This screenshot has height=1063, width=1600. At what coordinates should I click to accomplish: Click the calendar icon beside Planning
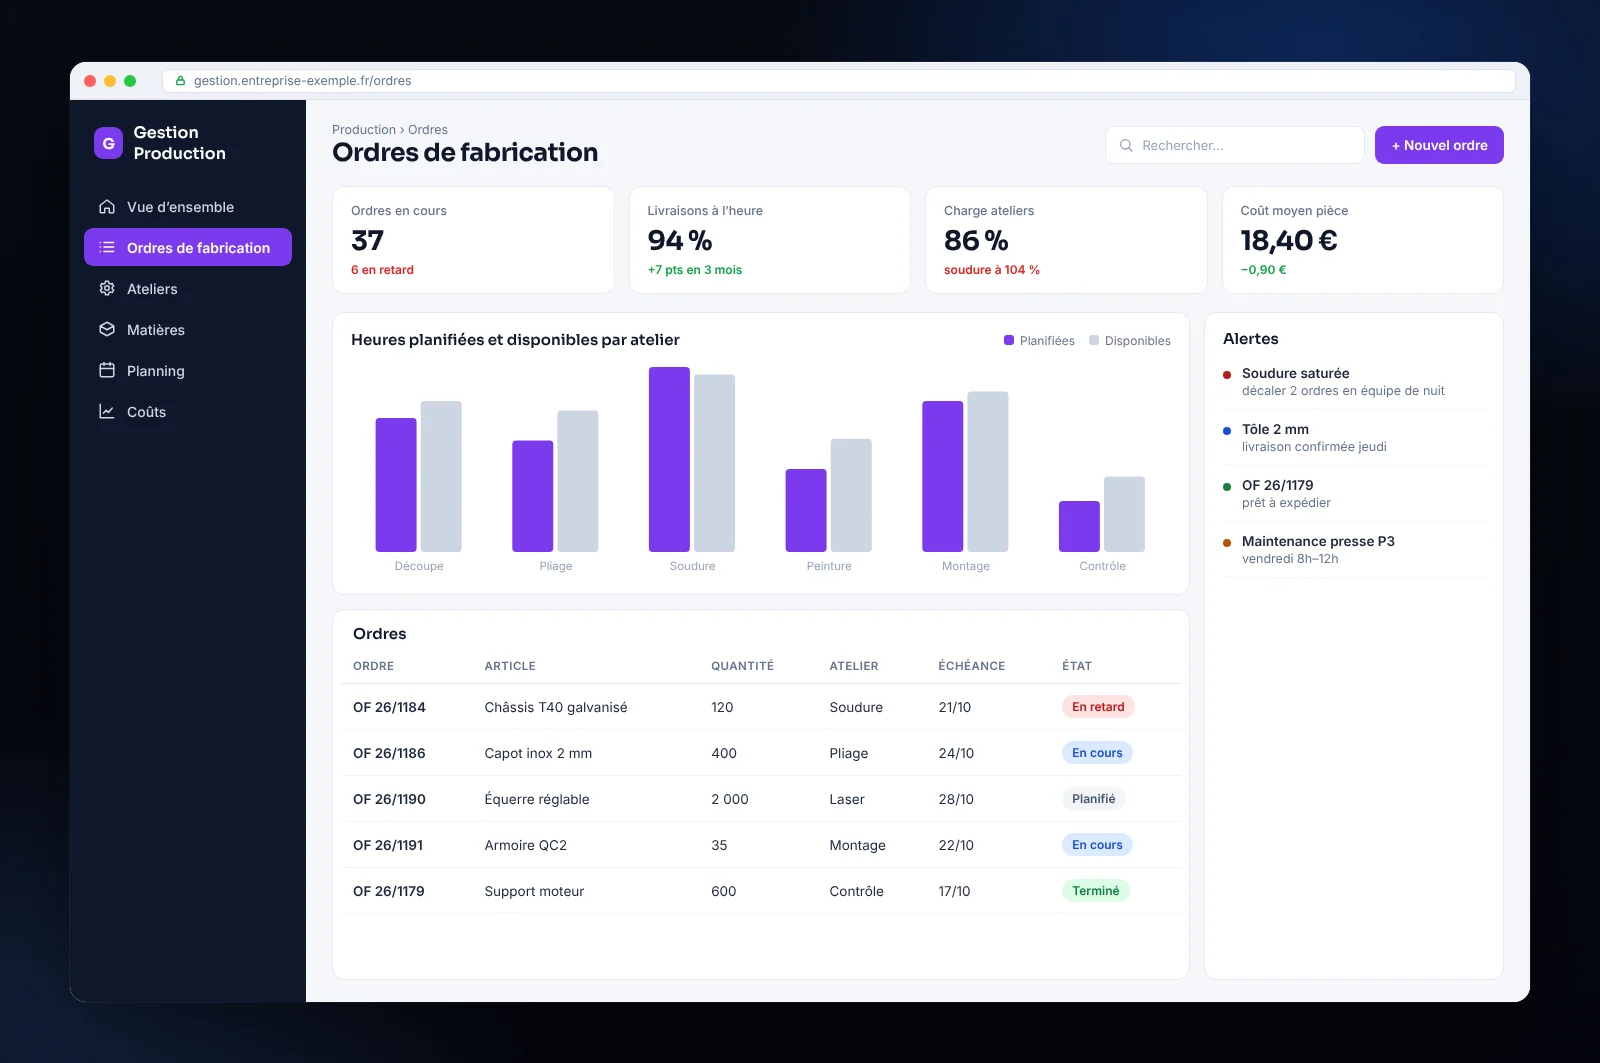click(x=107, y=371)
